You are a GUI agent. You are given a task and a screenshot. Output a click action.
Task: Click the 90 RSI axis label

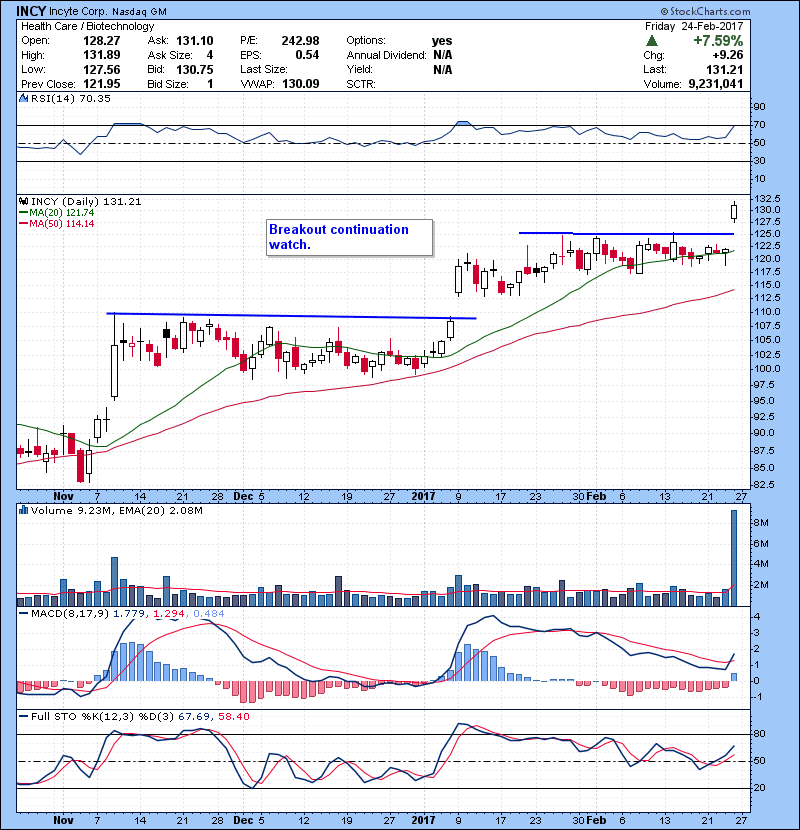click(x=759, y=107)
